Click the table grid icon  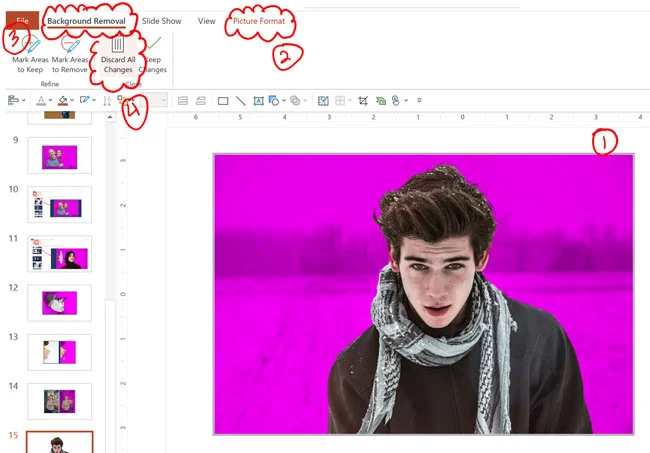340,101
